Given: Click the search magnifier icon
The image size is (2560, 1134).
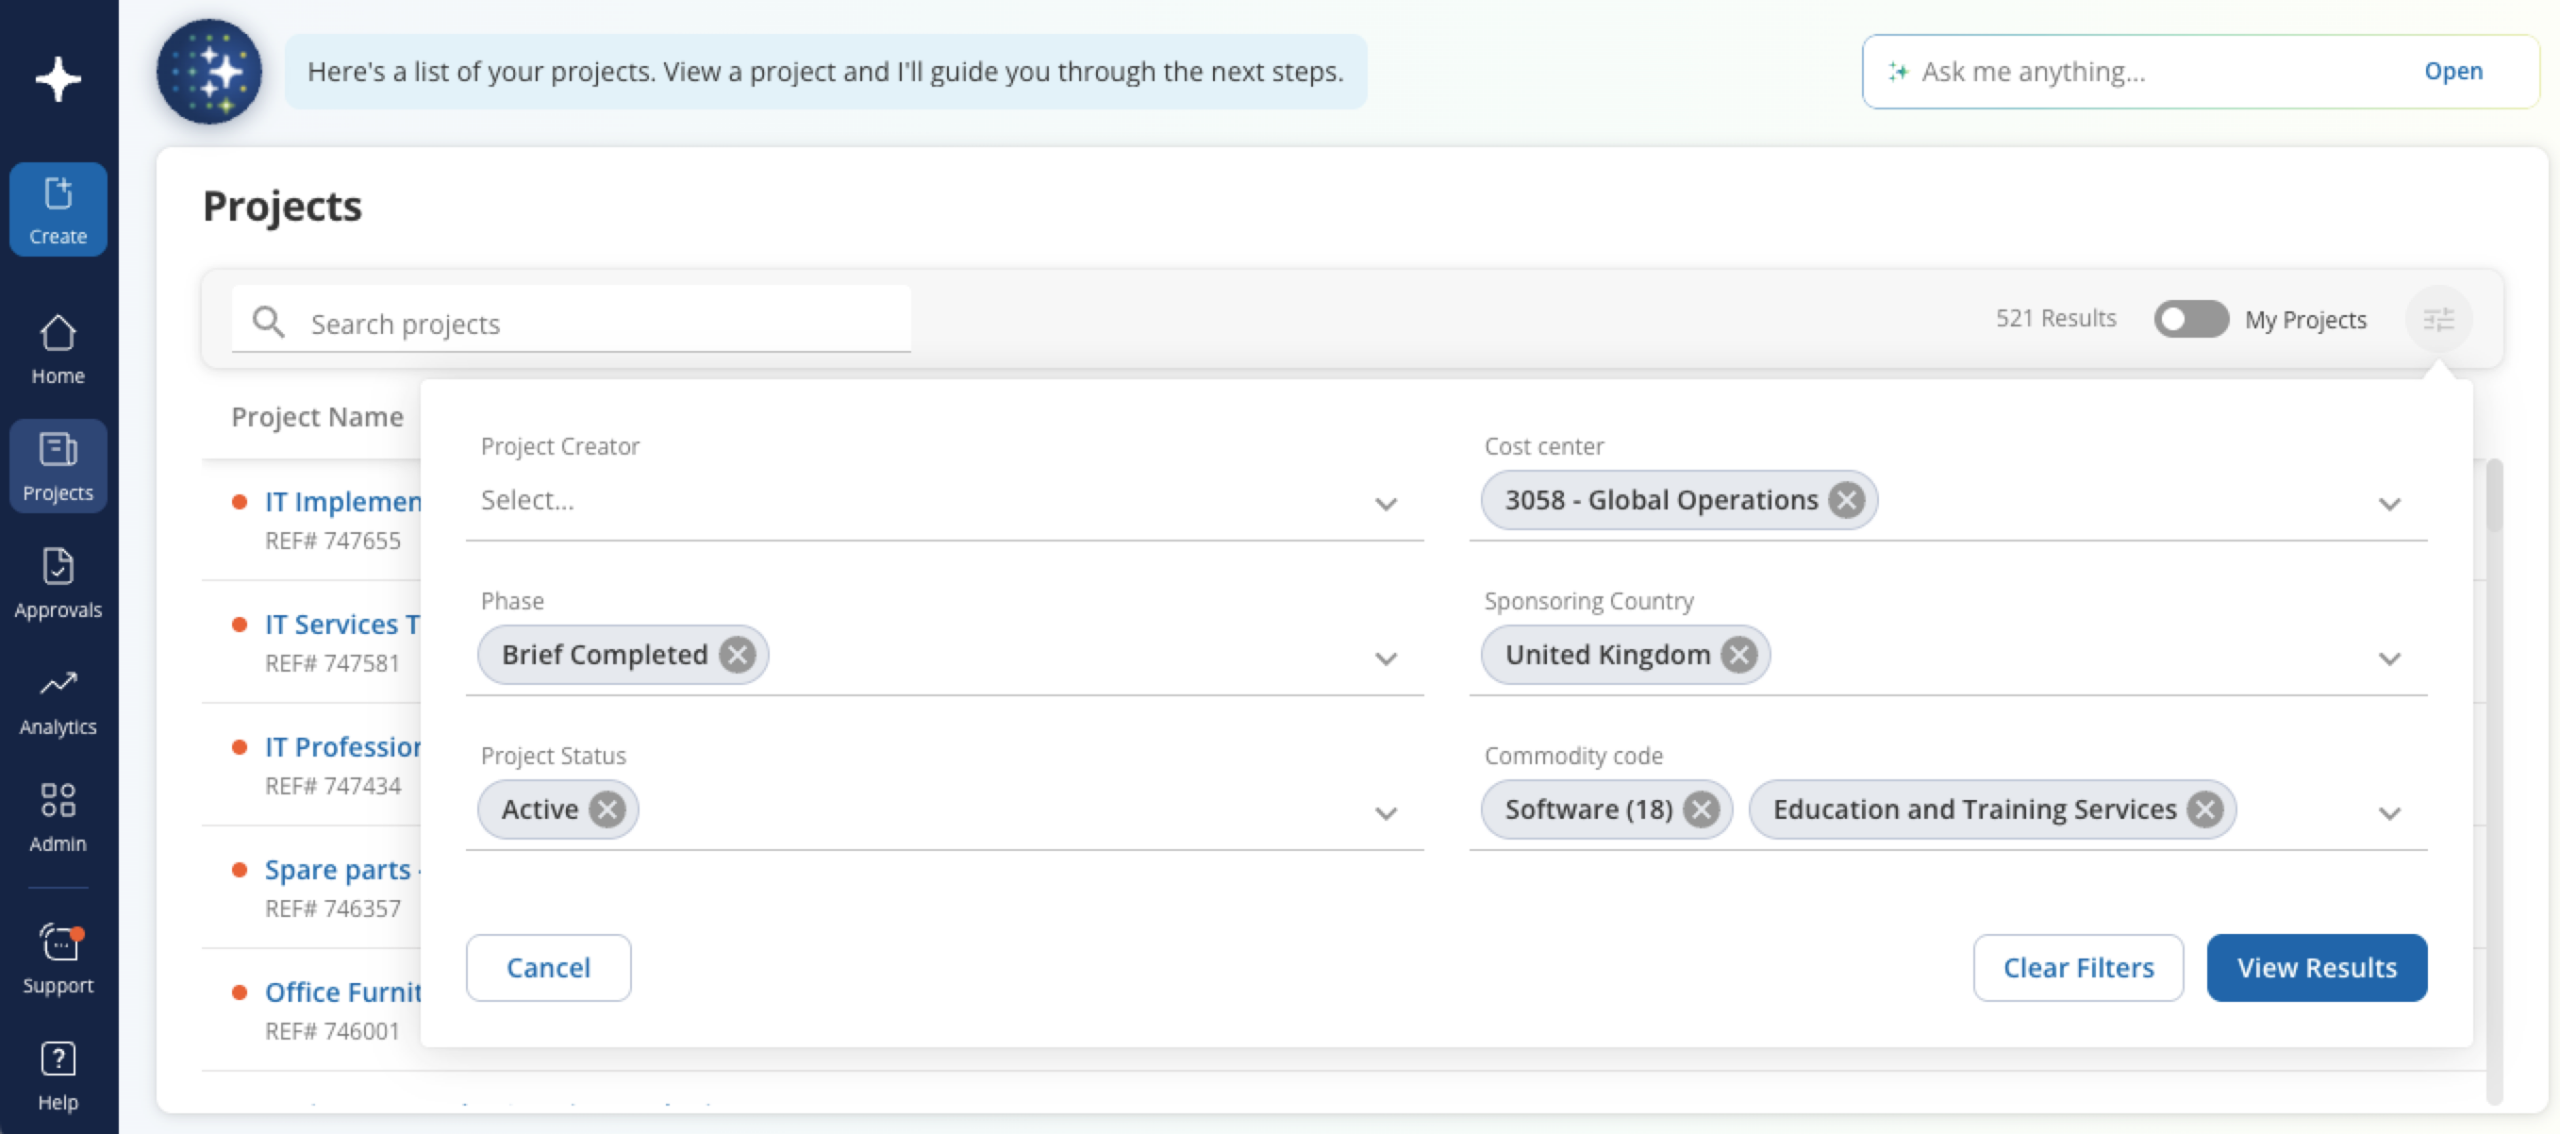Looking at the screenshot, I should coord(268,322).
